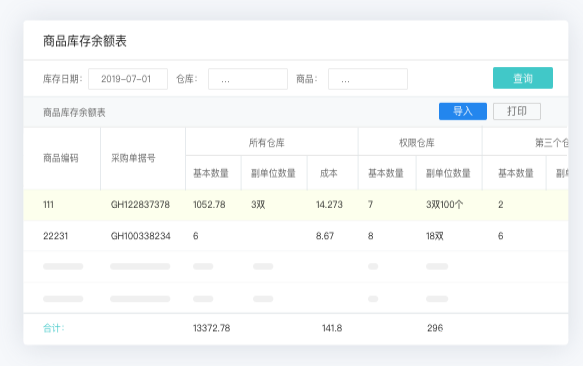Click the 3双 cell in row 111
This screenshot has width=583, height=366.
(258, 205)
